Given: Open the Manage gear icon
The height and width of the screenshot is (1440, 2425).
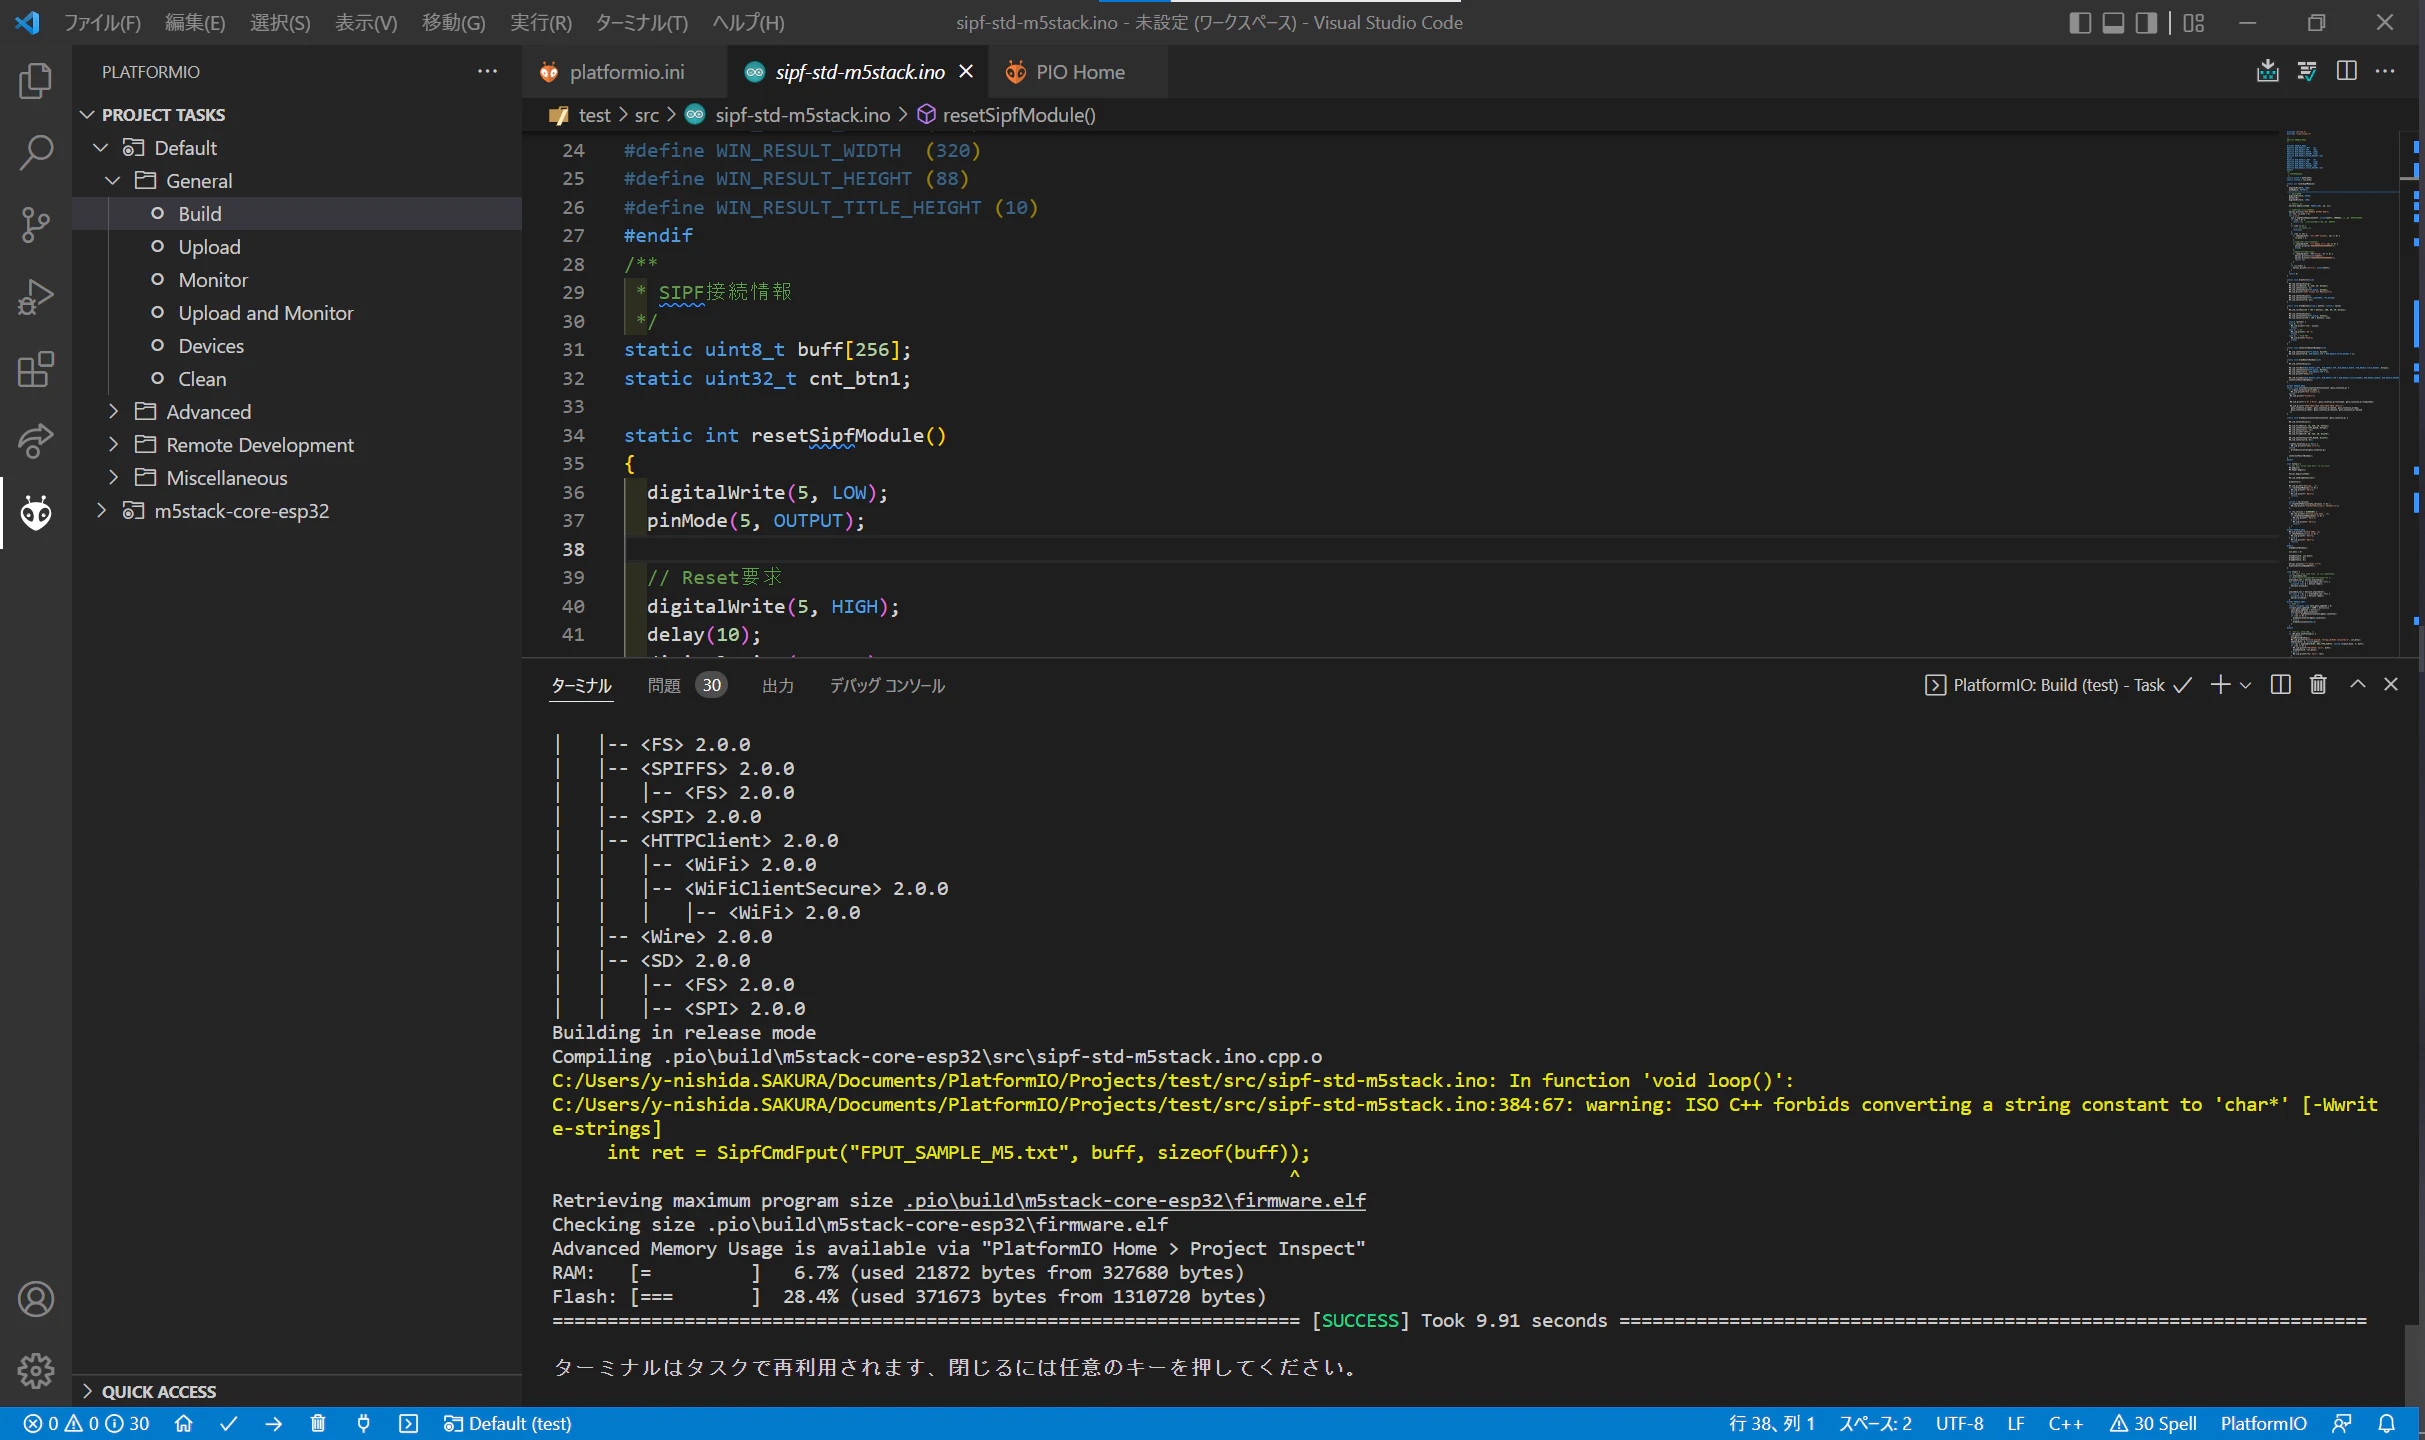Looking at the screenshot, I should tap(36, 1371).
